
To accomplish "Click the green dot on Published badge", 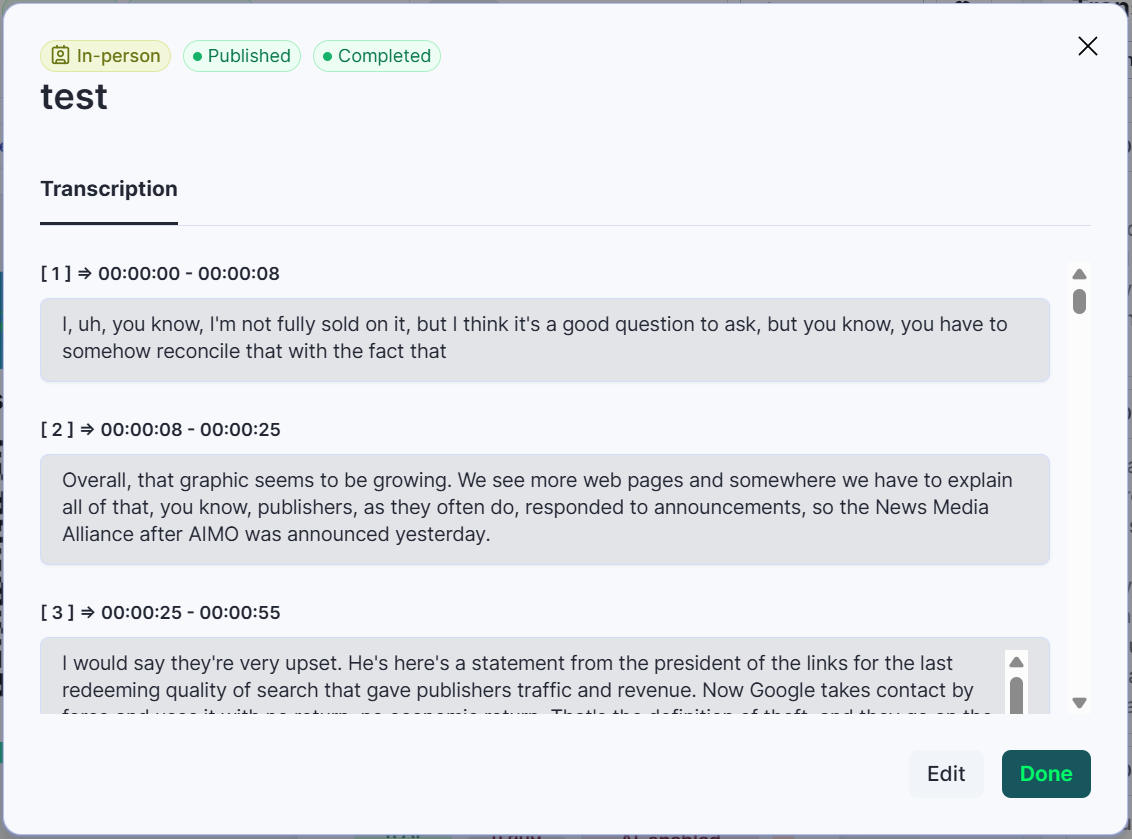I will 198,56.
